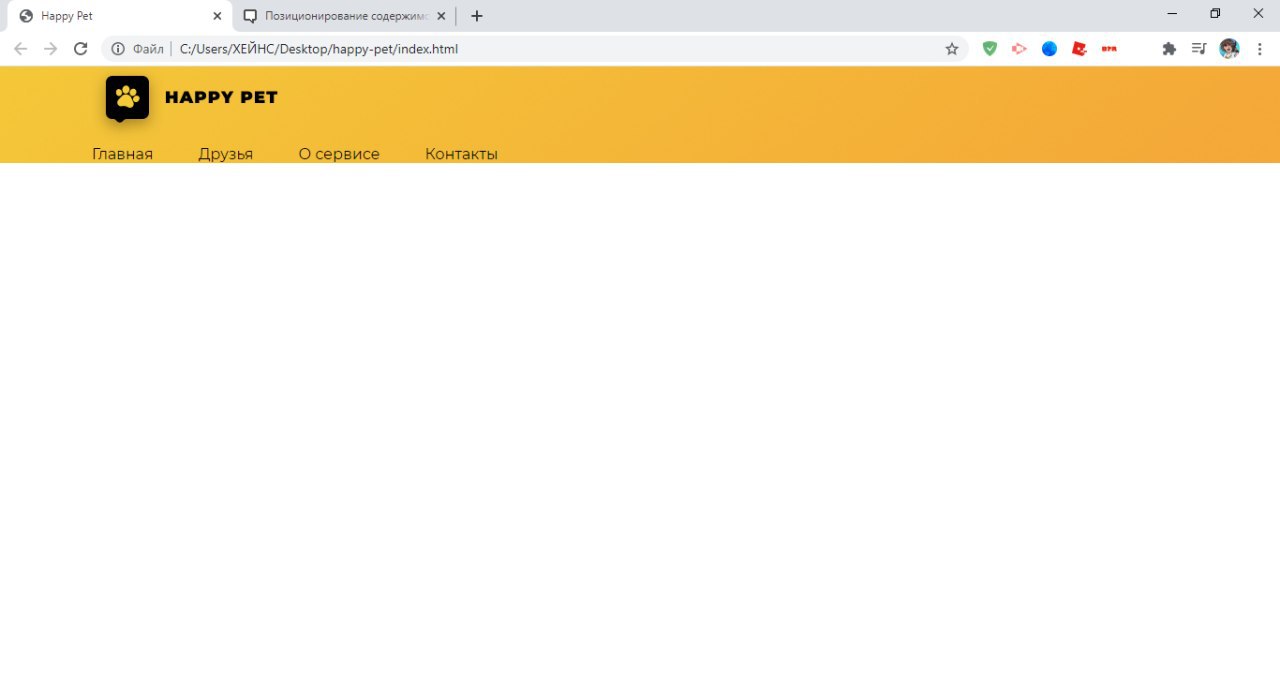Minimize the Chrome window
The height and width of the screenshot is (682, 1280).
click(1172, 14)
